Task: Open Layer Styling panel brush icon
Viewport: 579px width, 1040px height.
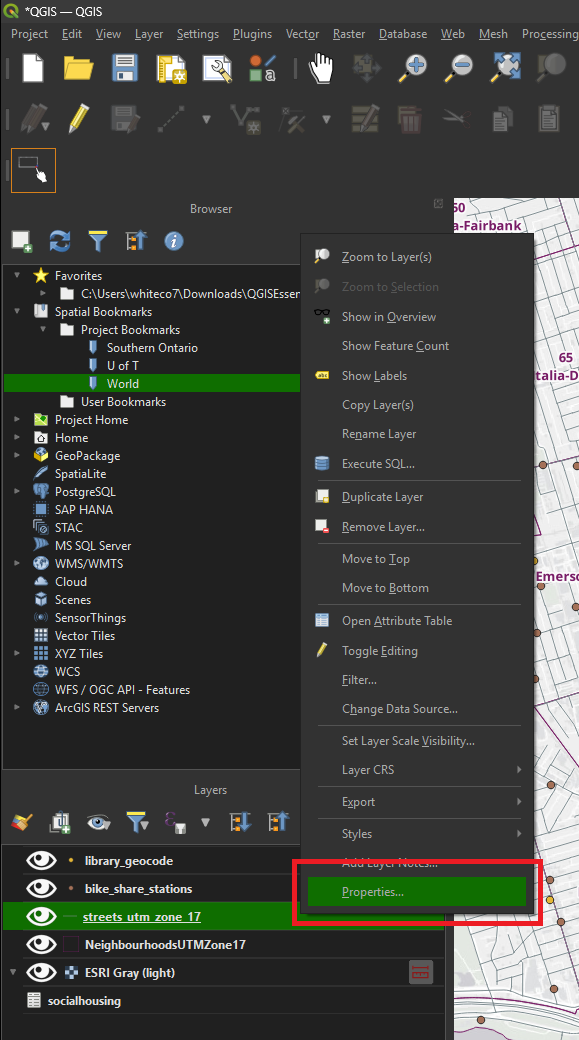Action: 23,822
